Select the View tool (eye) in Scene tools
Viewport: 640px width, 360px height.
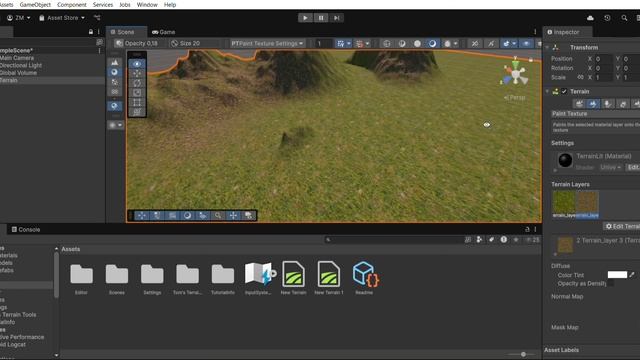(137, 64)
